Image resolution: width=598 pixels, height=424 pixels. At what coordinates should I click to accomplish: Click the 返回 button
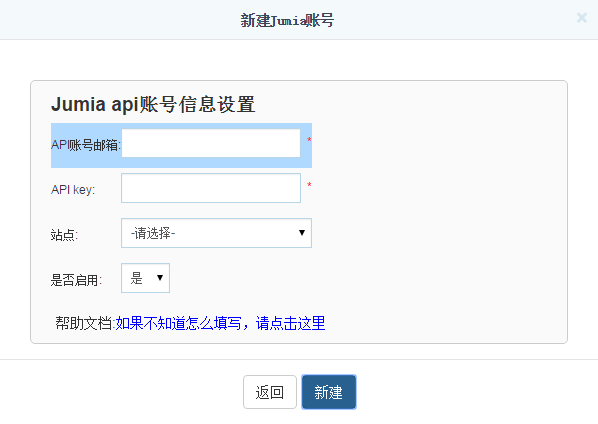coord(270,392)
